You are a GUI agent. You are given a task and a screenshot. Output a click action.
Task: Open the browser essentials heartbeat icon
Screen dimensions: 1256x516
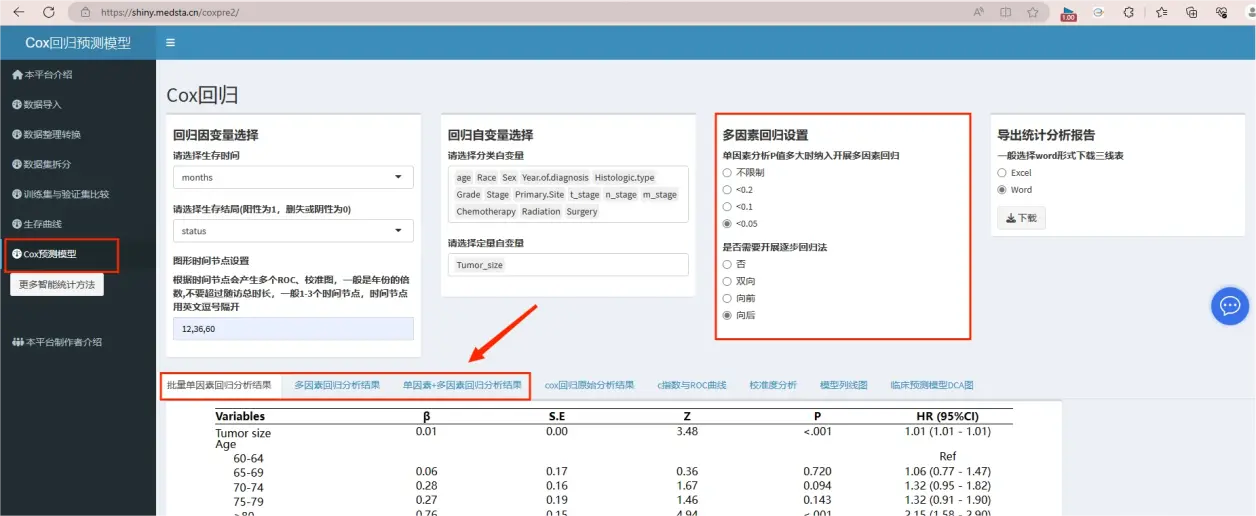[1221, 12]
